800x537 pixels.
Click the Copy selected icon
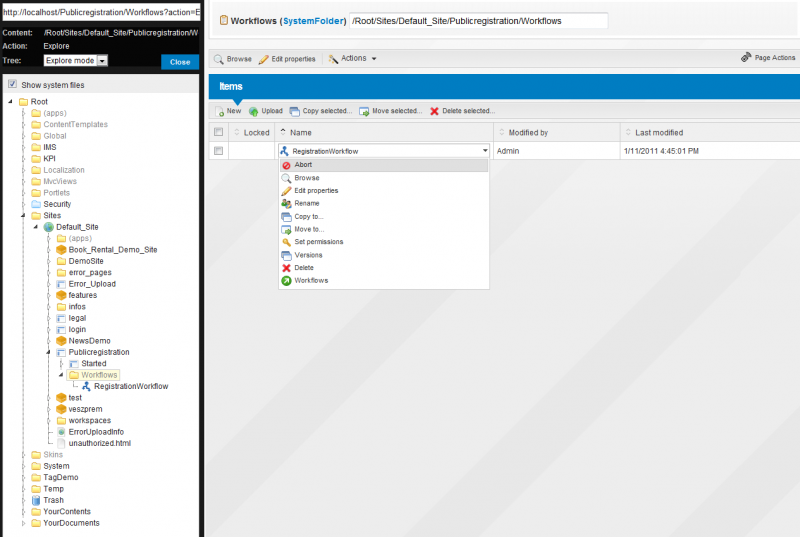pyautogui.click(x=294, y=111)
